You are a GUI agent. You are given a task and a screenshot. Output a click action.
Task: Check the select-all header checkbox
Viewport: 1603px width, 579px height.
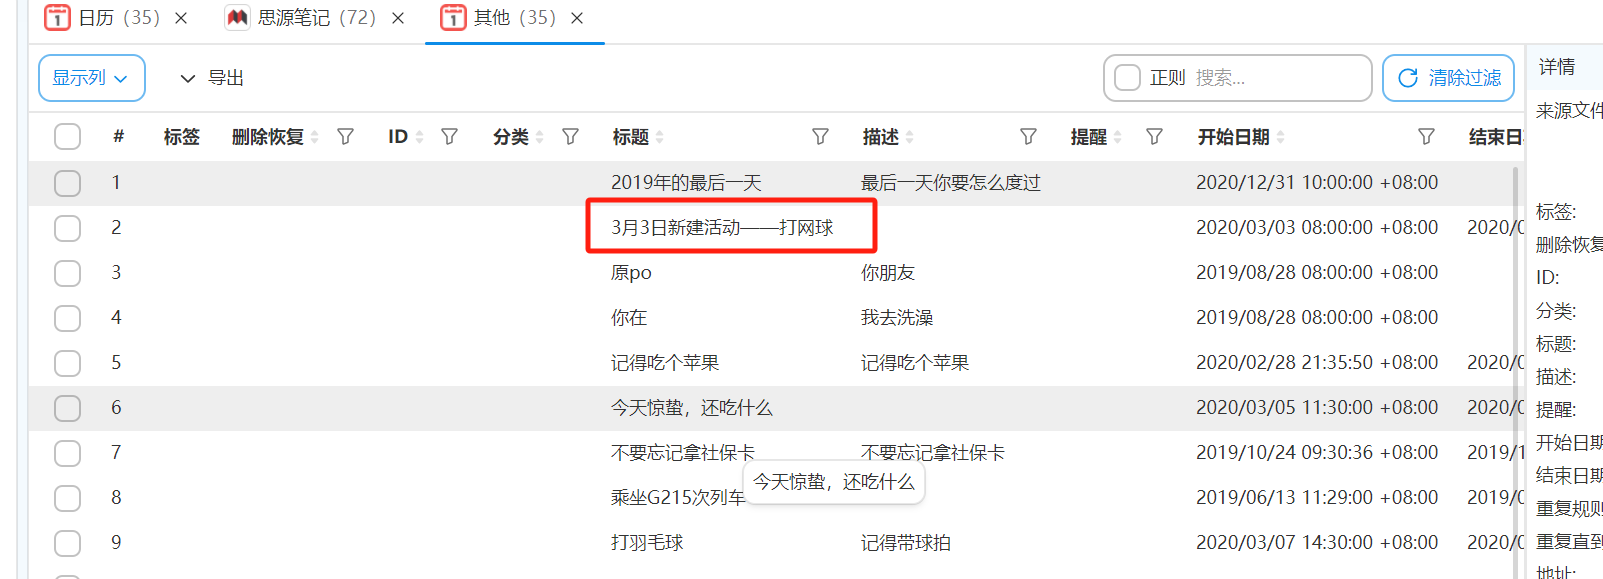(68, 137)
